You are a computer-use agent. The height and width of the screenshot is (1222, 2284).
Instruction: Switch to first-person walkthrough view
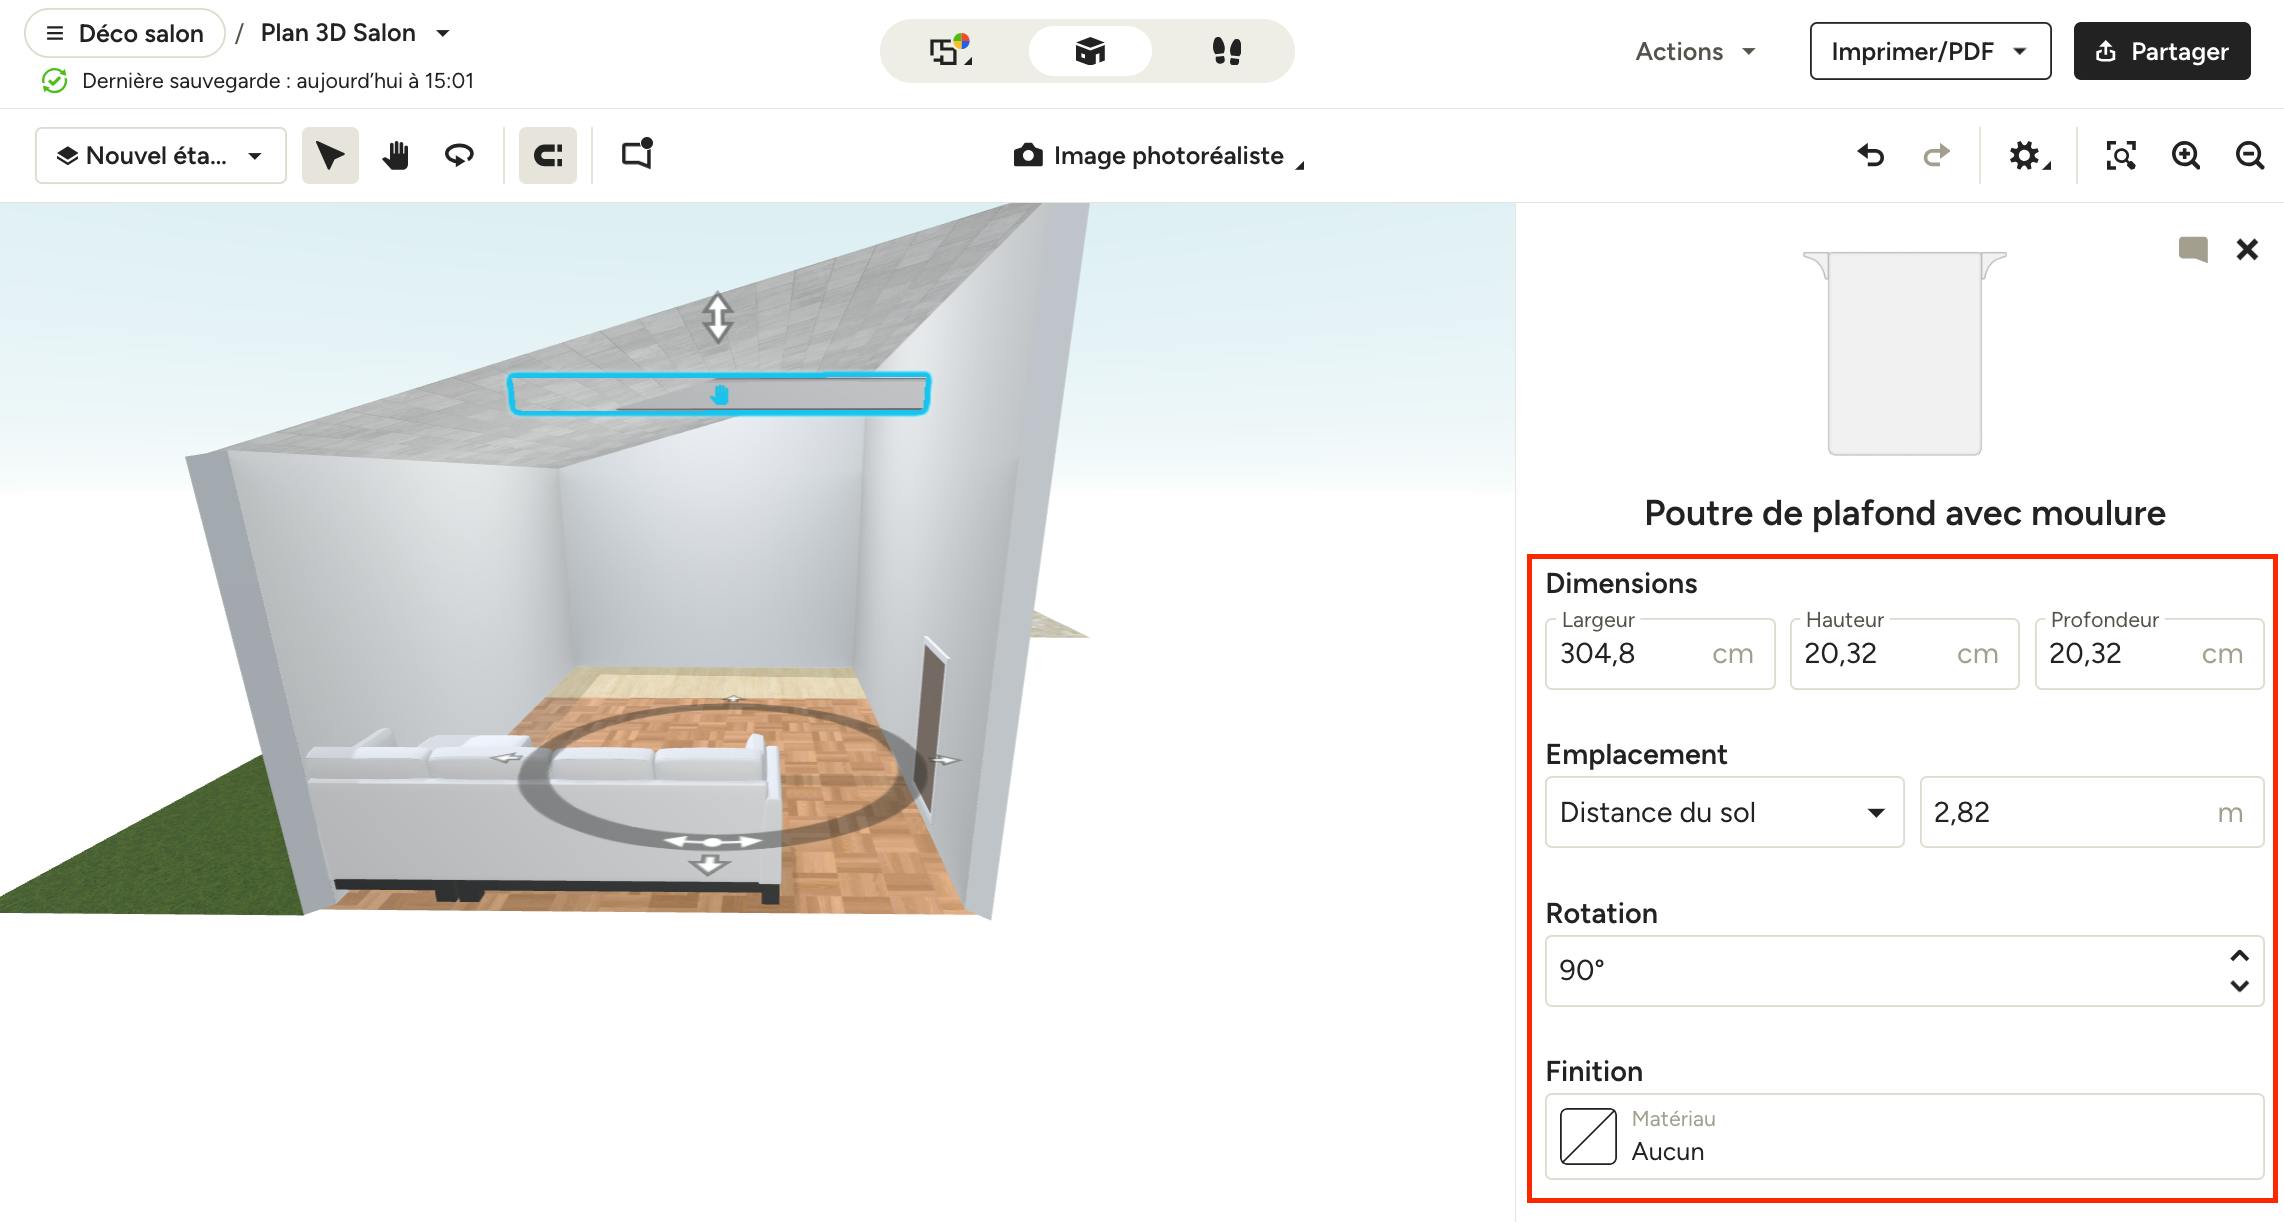[1226, 51]
